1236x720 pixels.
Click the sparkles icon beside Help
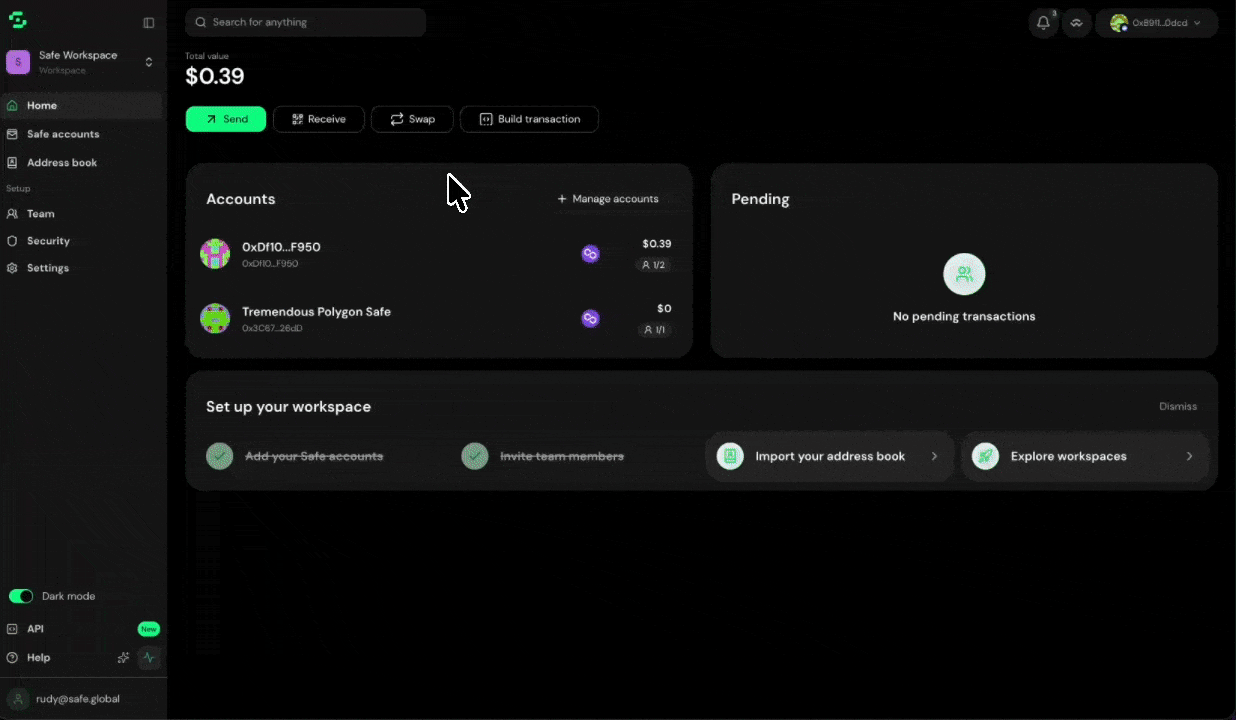click(x=123, y=658)
